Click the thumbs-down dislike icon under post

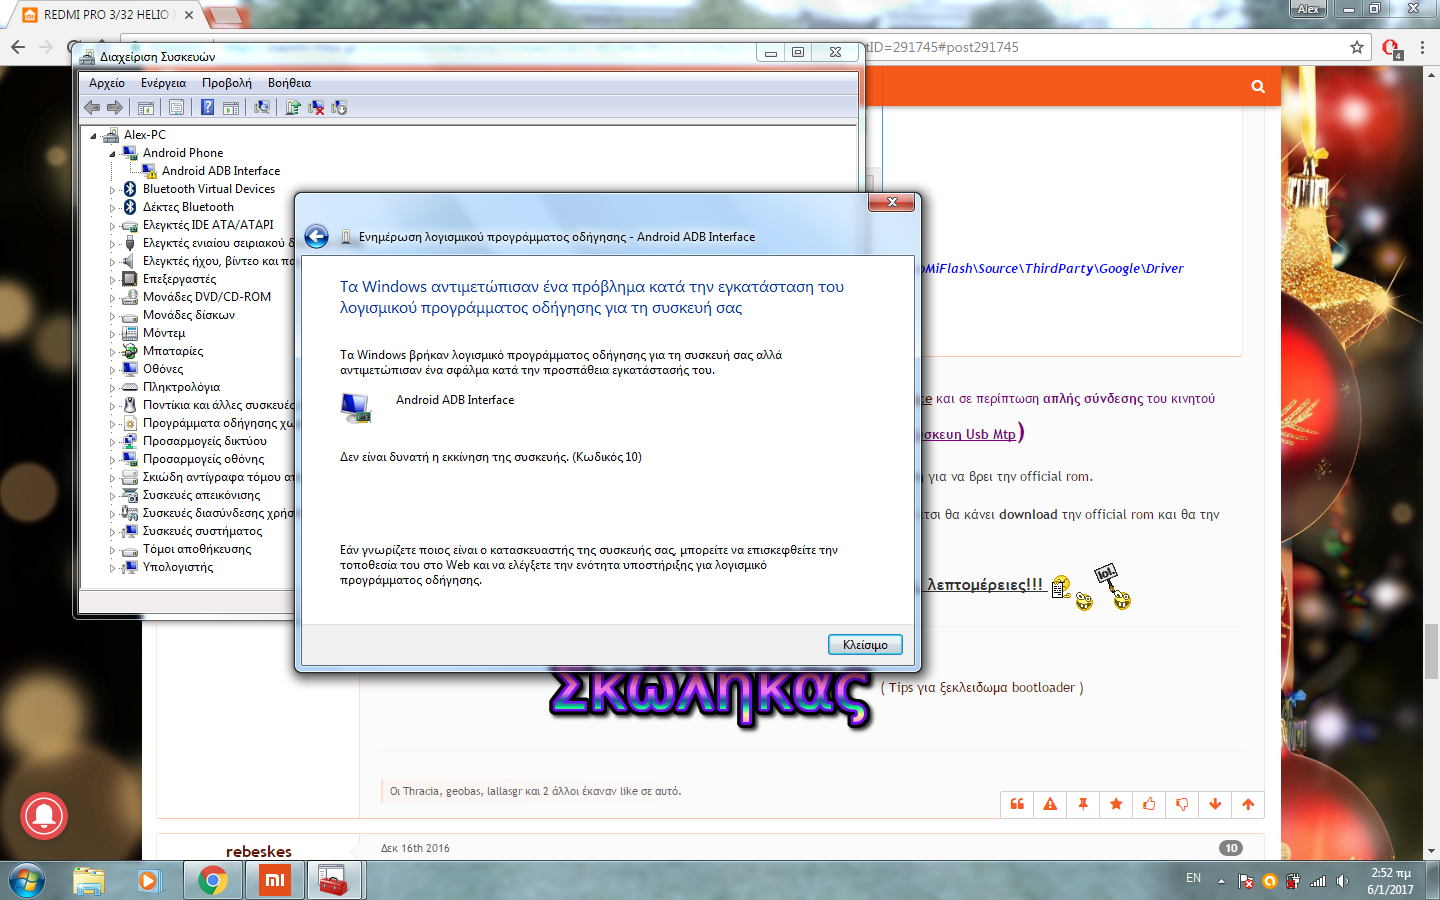[1182, 804]
